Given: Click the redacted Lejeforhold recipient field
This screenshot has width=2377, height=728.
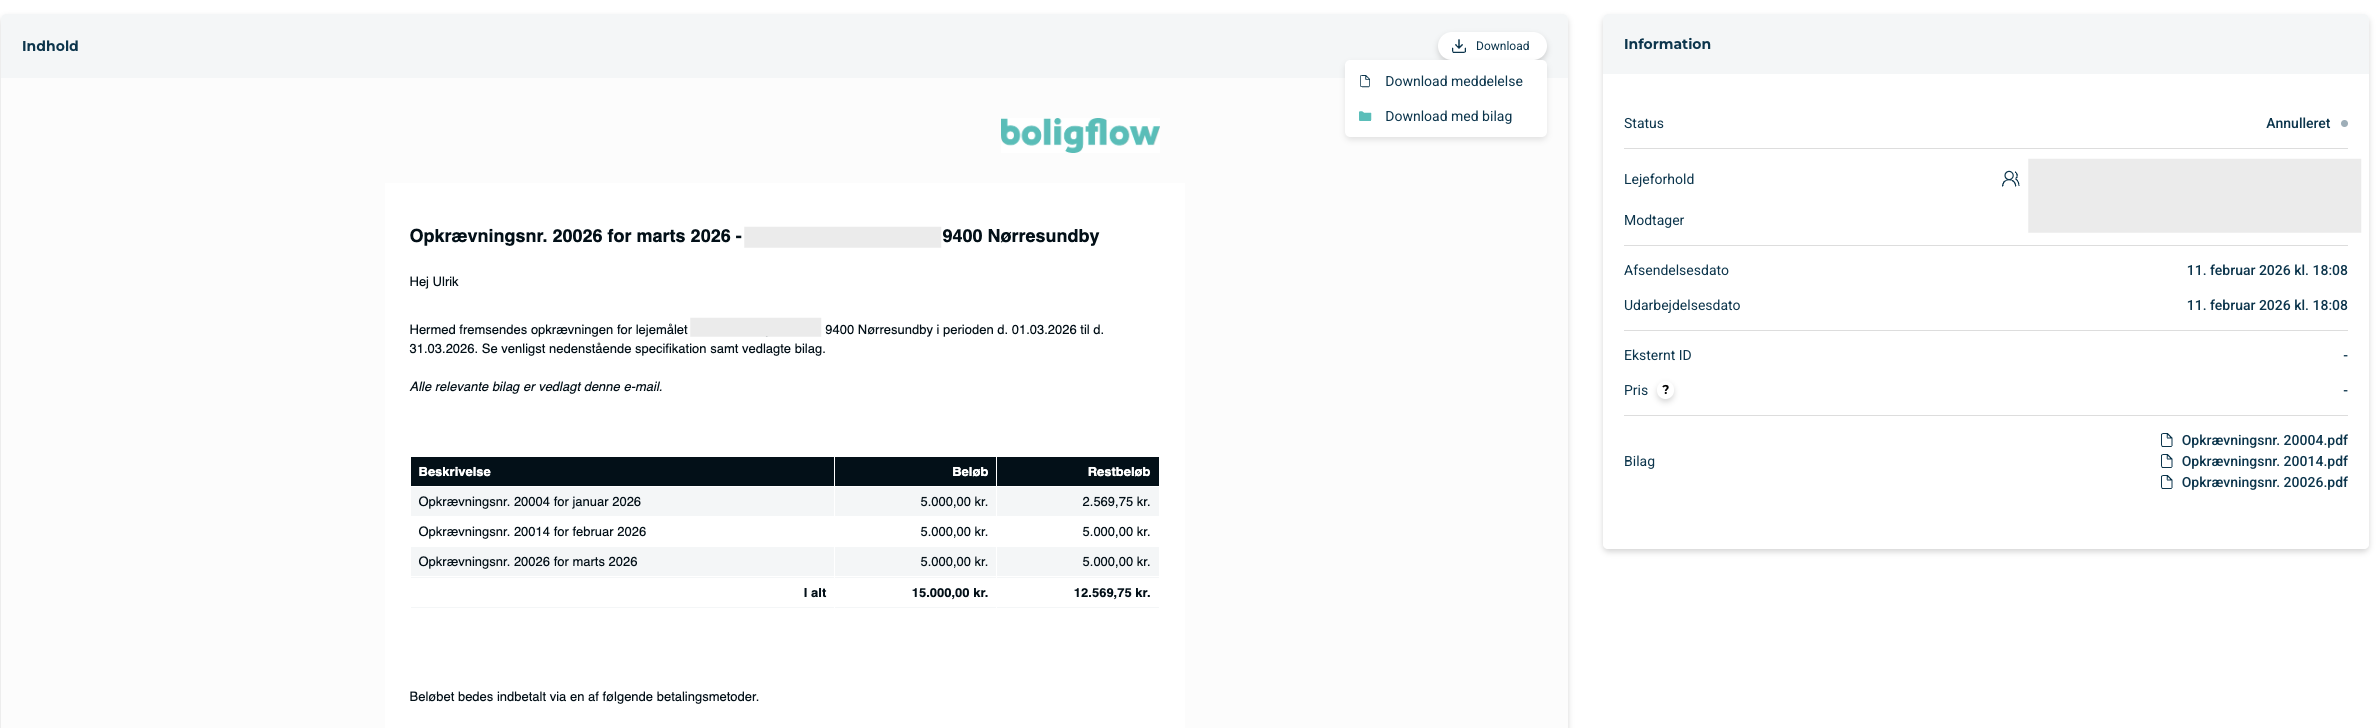Looking at the screenshot, I should click(2194, 196).
